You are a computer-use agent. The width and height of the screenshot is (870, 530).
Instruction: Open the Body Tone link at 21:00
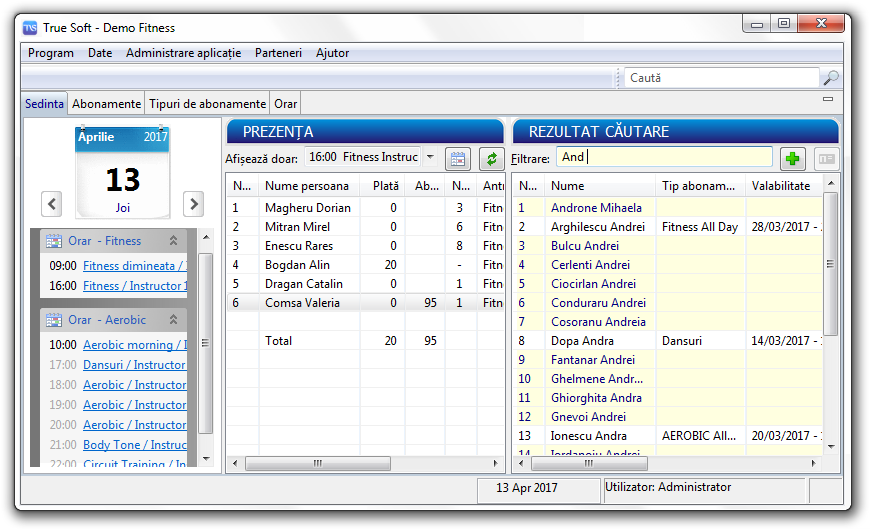[x=134, y=445]
